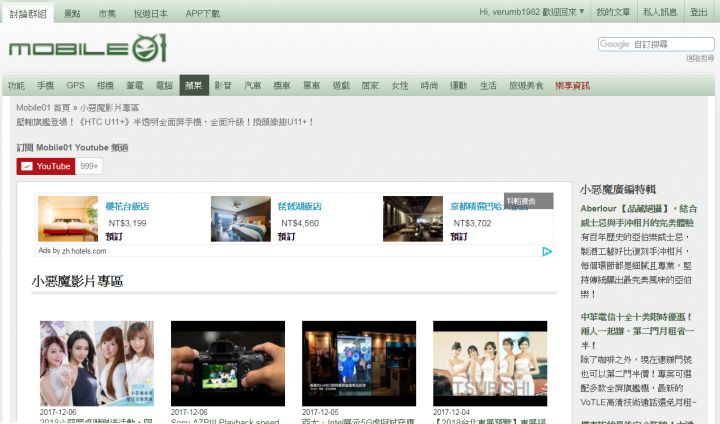Viewport: 720px width, 424px height.
Task: Click the YouTube subscribe button
Action: pyautogui.click(x=46, y=166)
